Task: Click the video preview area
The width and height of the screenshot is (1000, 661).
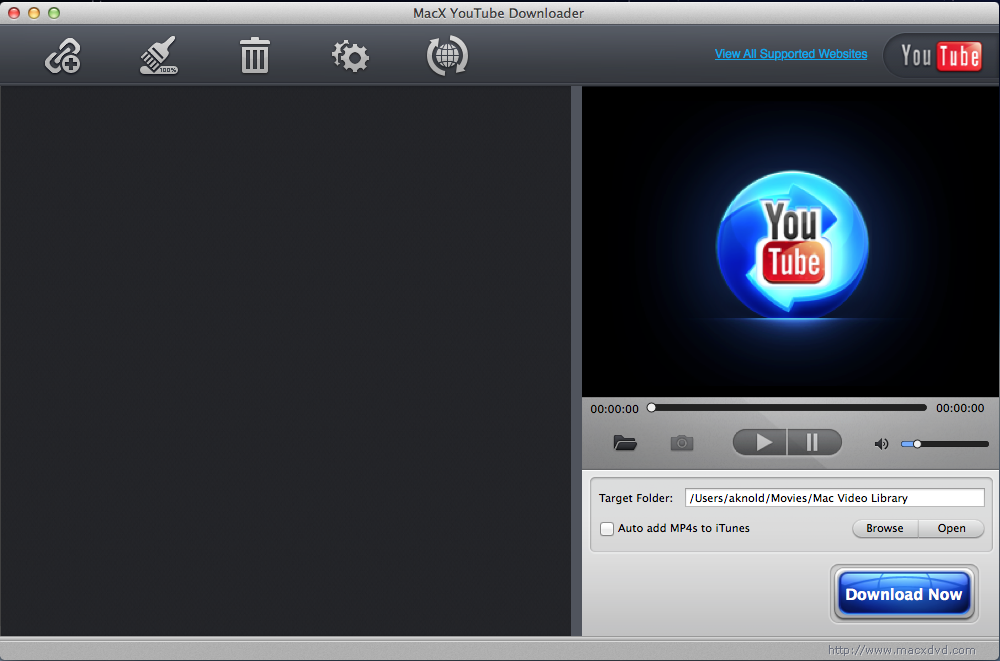Action: [x=790, y=242]
